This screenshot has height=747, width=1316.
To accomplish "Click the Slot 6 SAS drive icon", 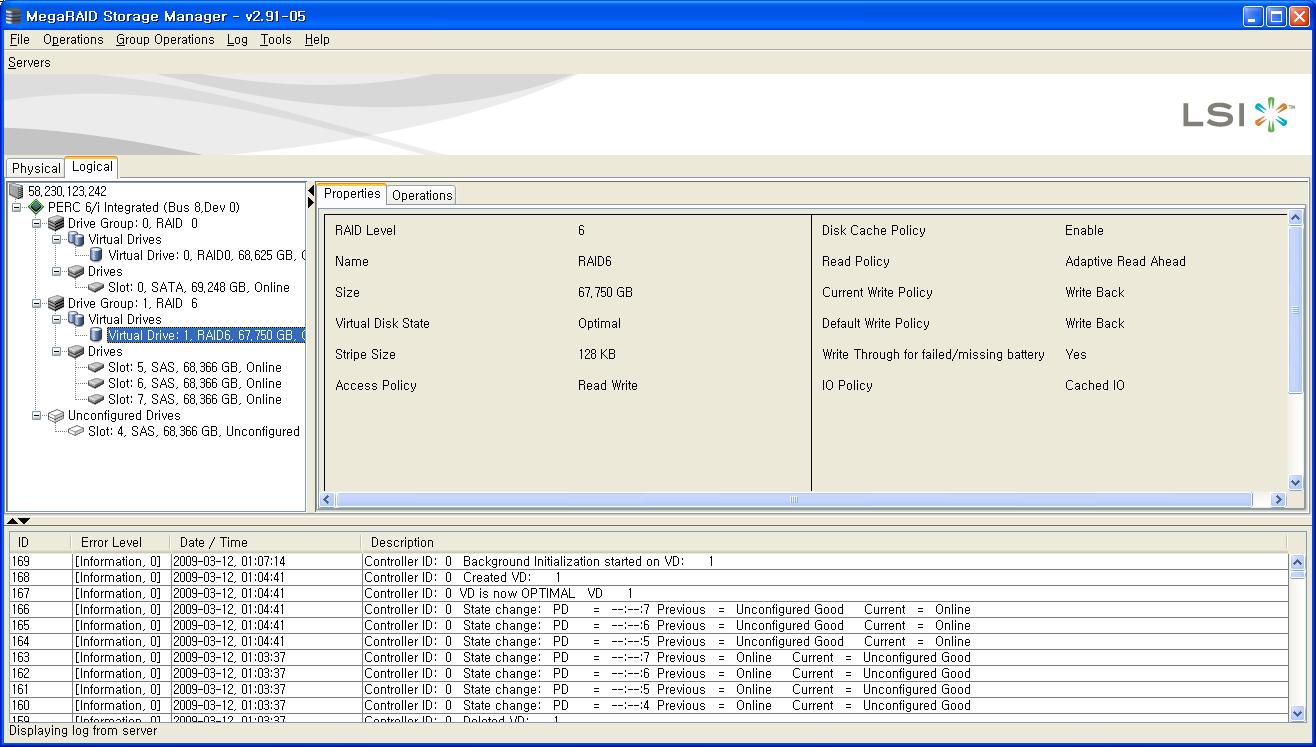I will point(96,383).
